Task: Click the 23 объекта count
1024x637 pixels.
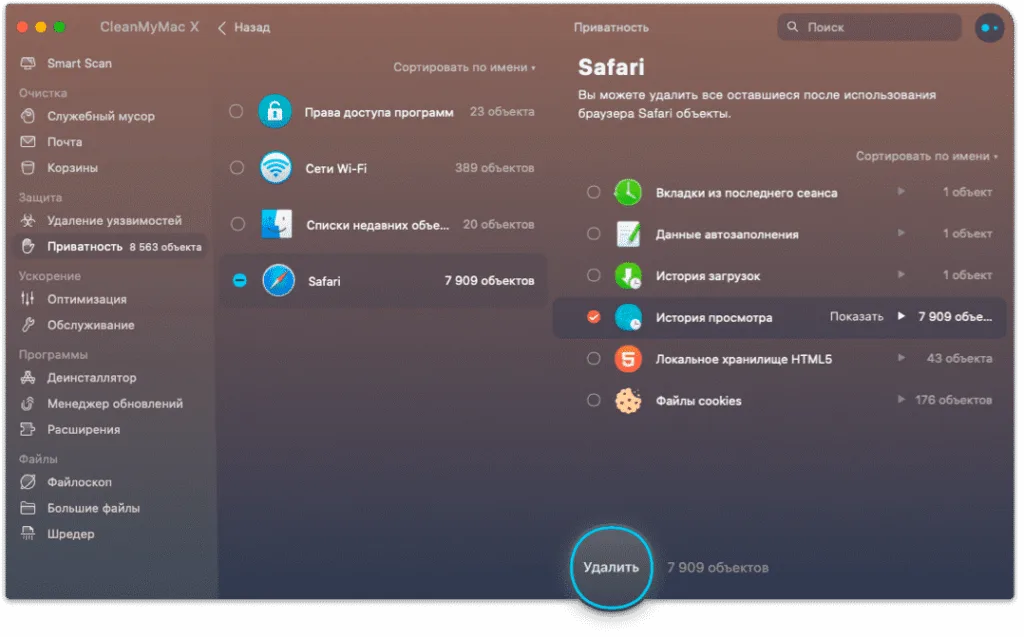Action: [x=502, y=112]
